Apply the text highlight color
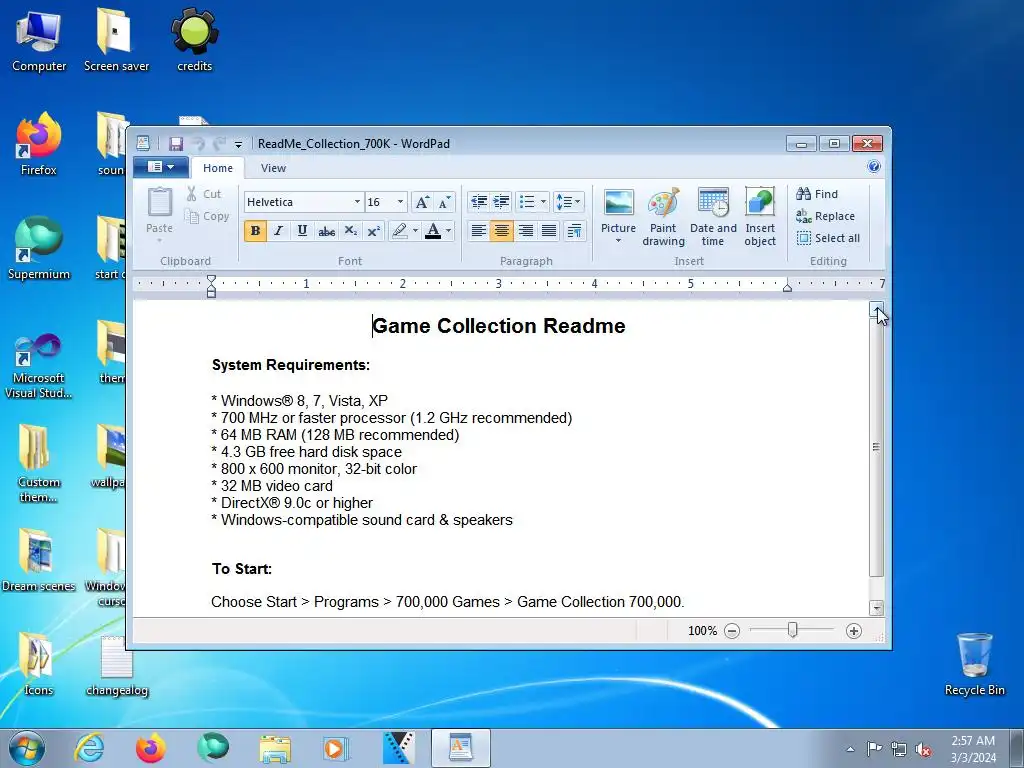Image resolution: width=1024 pixels, height=768 pixels. click(399, 231)
